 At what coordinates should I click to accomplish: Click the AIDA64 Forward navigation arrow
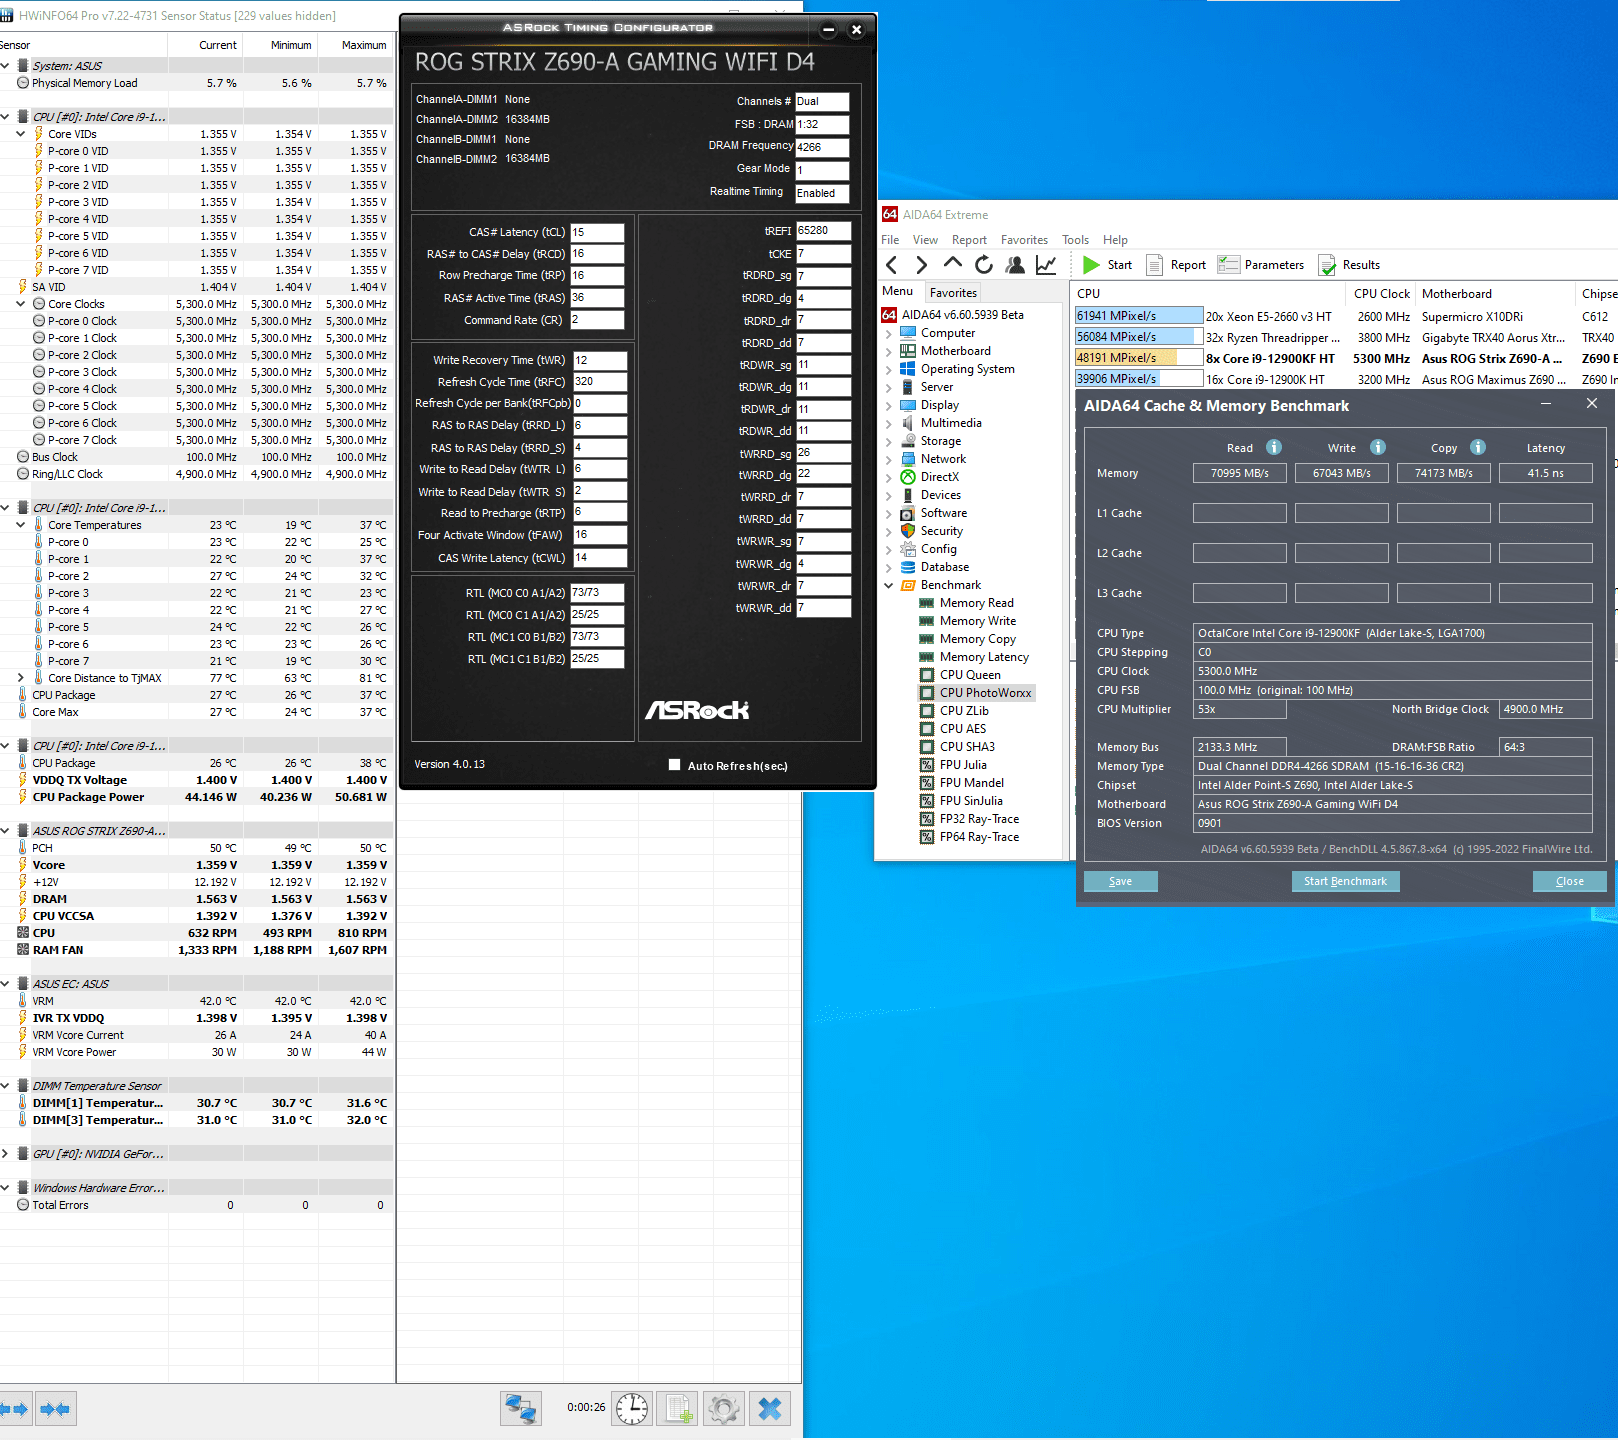click(x=921, y=265)
